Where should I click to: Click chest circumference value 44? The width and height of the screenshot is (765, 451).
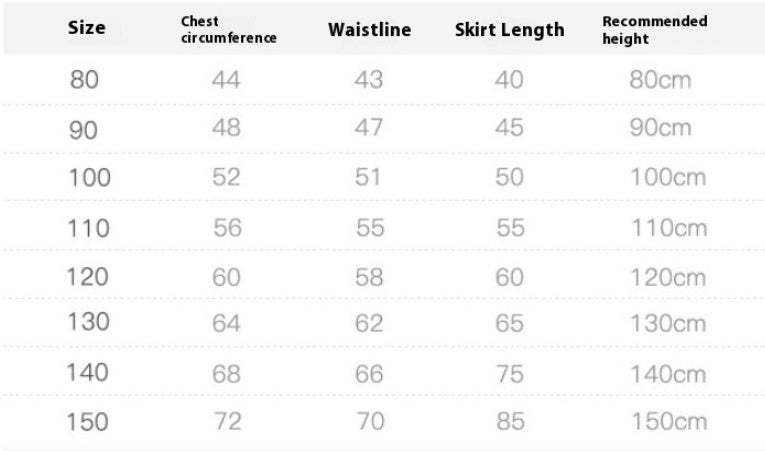coord(226,80)
